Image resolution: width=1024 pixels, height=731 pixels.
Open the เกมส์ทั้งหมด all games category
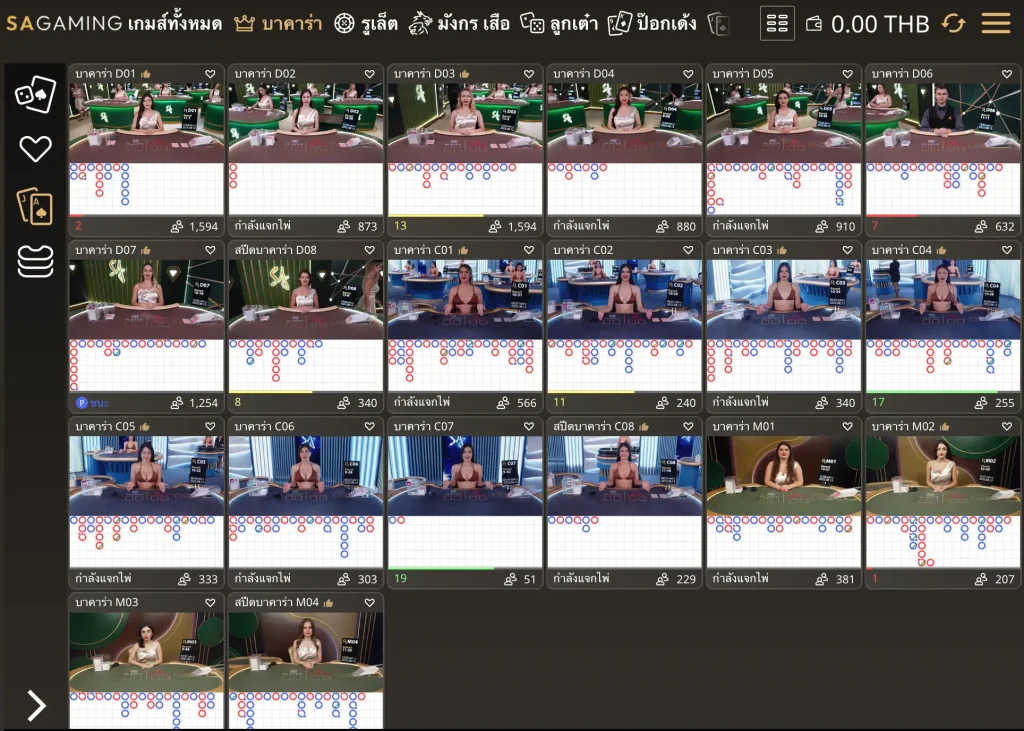click(175, 23)
